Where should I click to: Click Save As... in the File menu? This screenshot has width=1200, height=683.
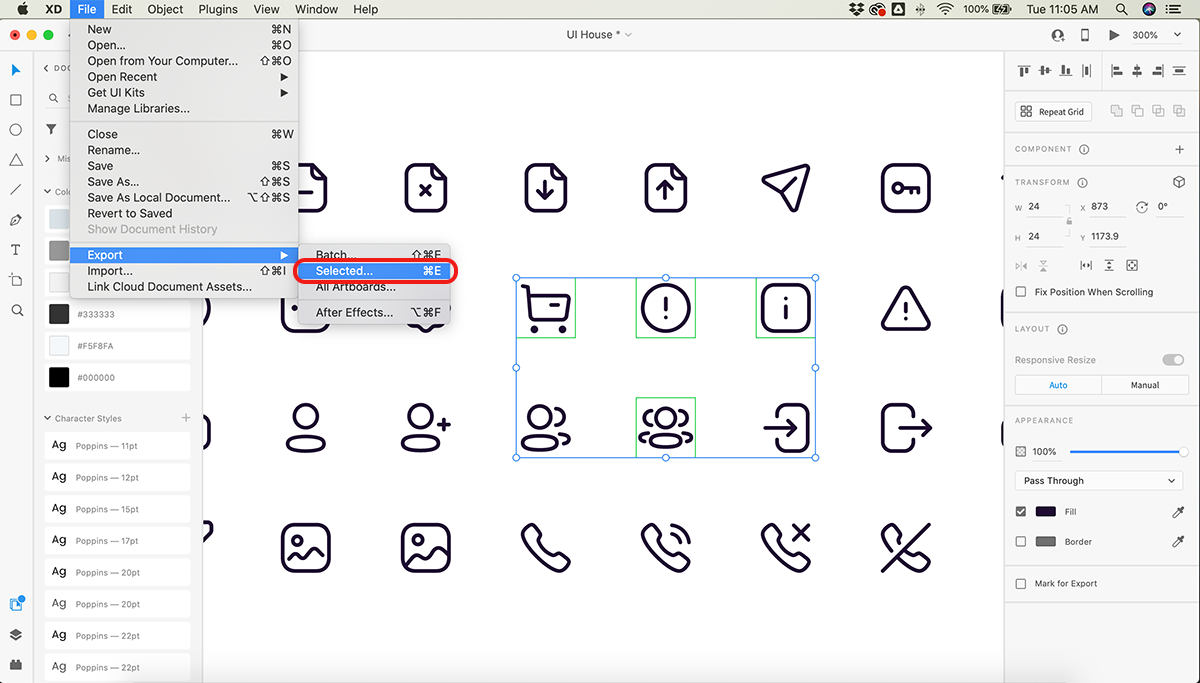click(x=113, y=182)
